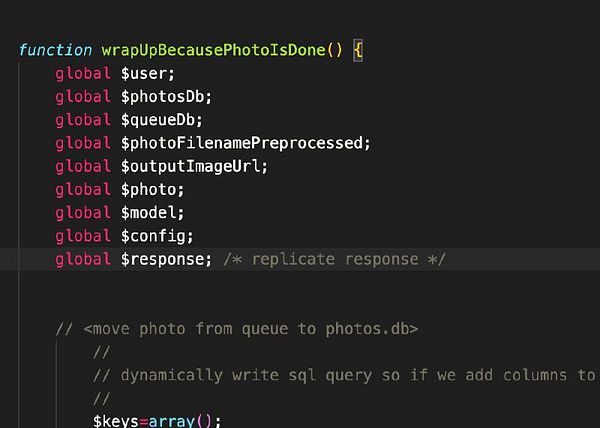Click the array() call
Image resolution: width=600 pixels, height=428 pixels.
pyautogui.click(x=185, y=421)
